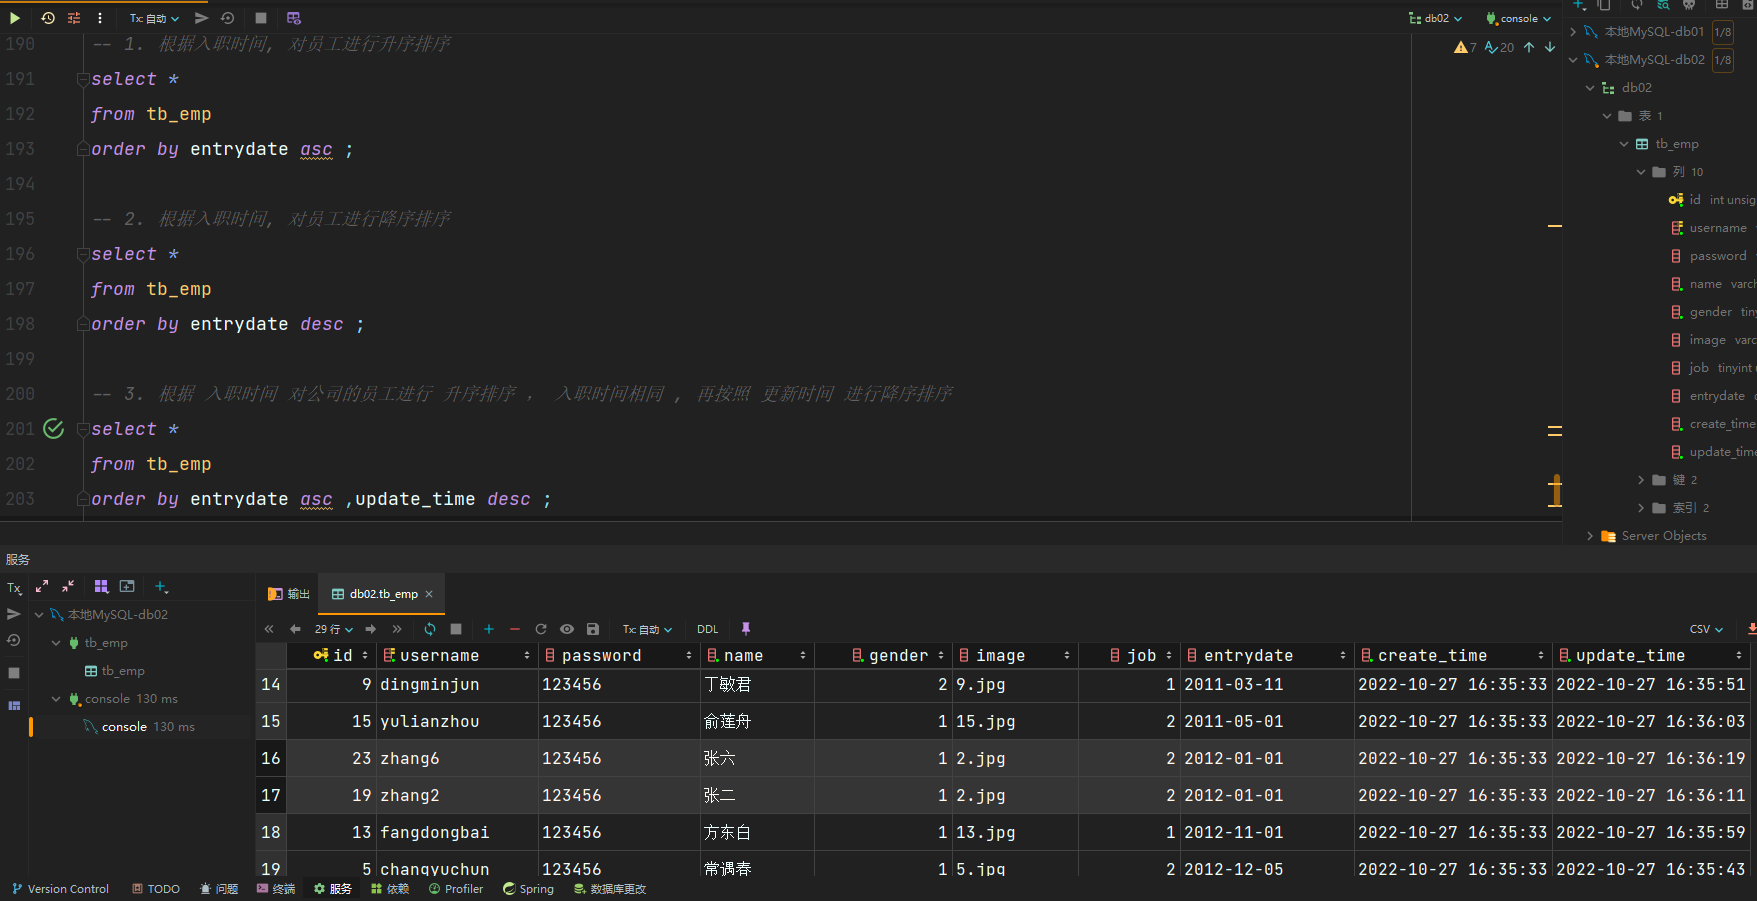The width and height of the screenshot is (1757, 901).
Task: Stop execution with the editor toolbar square icon
Action: (x=261, y=18)
